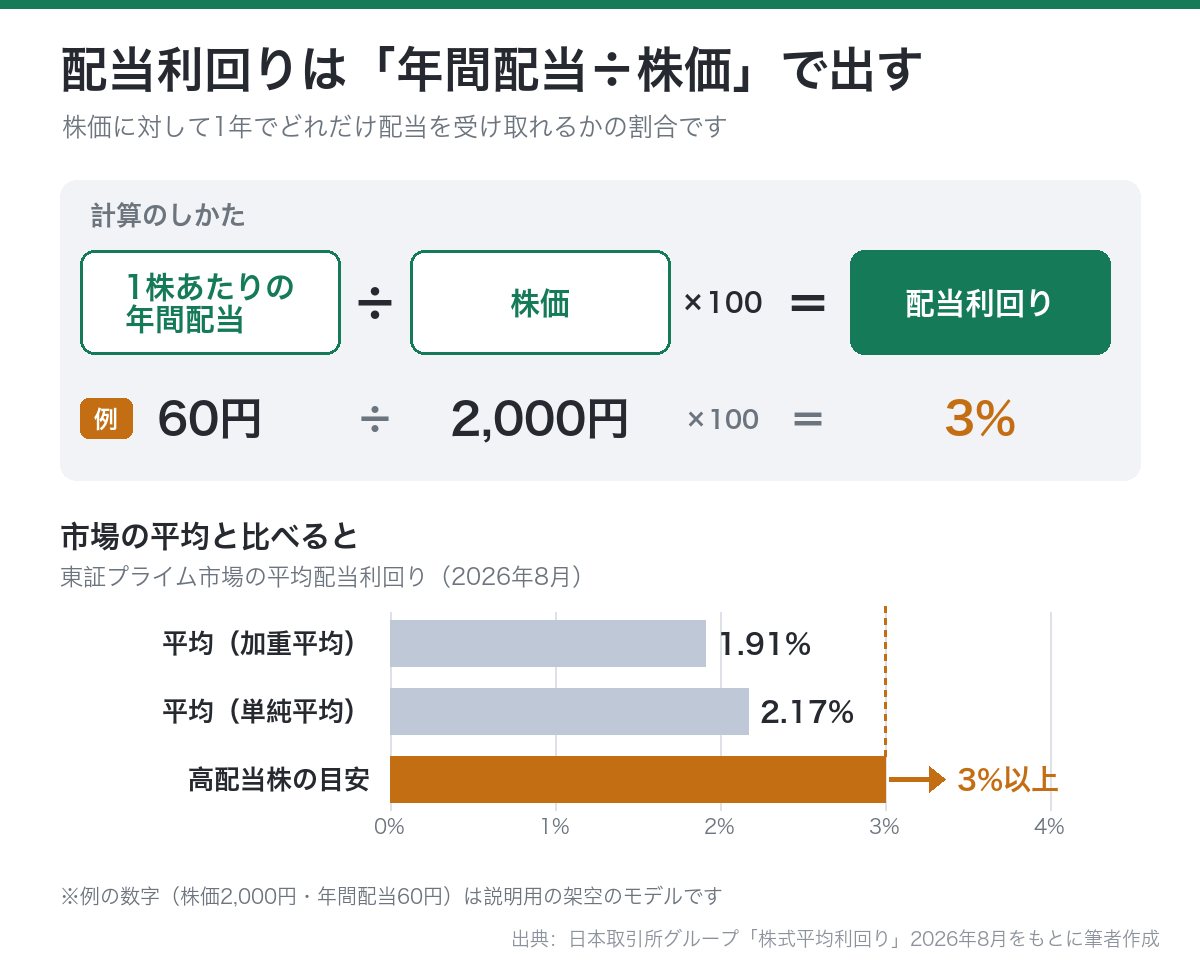This screenshot has height=970, width=1200.
Task: Click the gray bar for 加重平均
Action: [x=548, y=643]
